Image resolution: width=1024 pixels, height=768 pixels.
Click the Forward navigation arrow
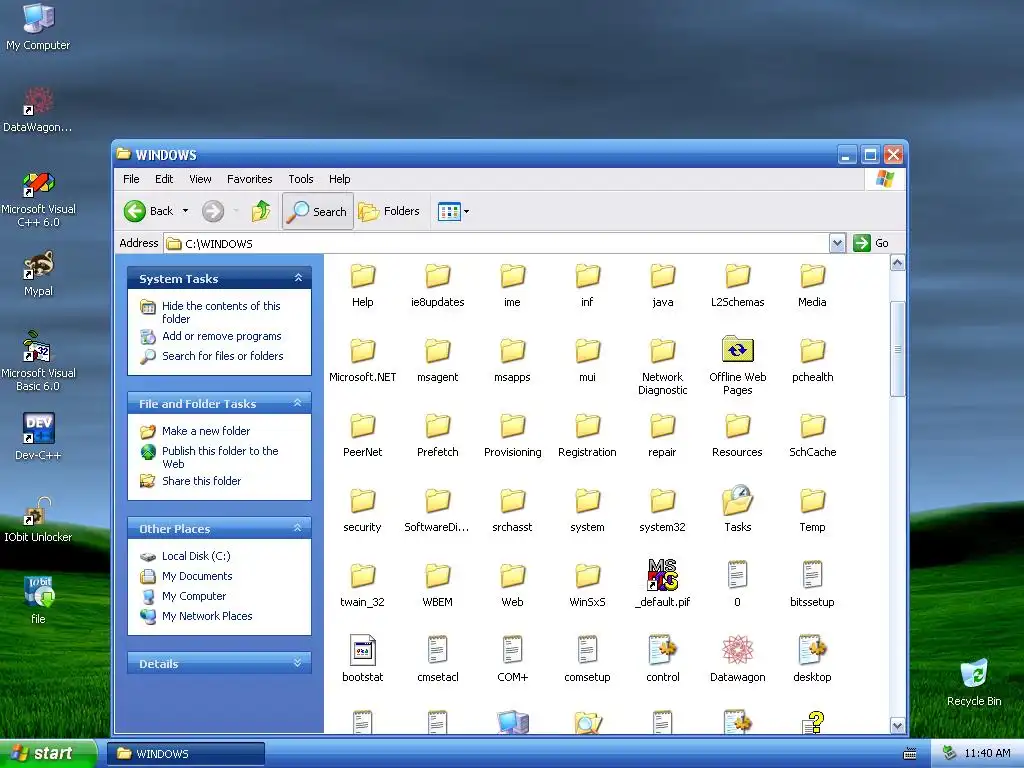pyautogui.click(x=213, y=211)
